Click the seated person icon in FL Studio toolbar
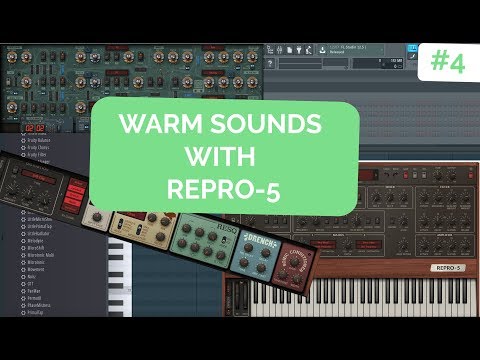 click(x=308, y=50)
